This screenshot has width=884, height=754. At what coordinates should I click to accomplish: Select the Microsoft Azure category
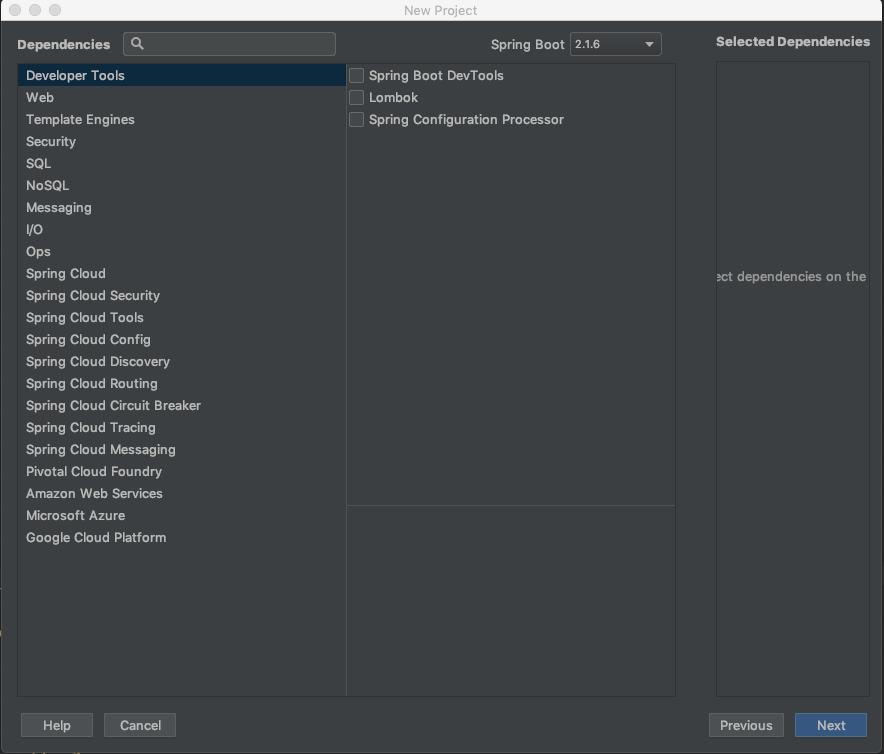tap(182, 515)
